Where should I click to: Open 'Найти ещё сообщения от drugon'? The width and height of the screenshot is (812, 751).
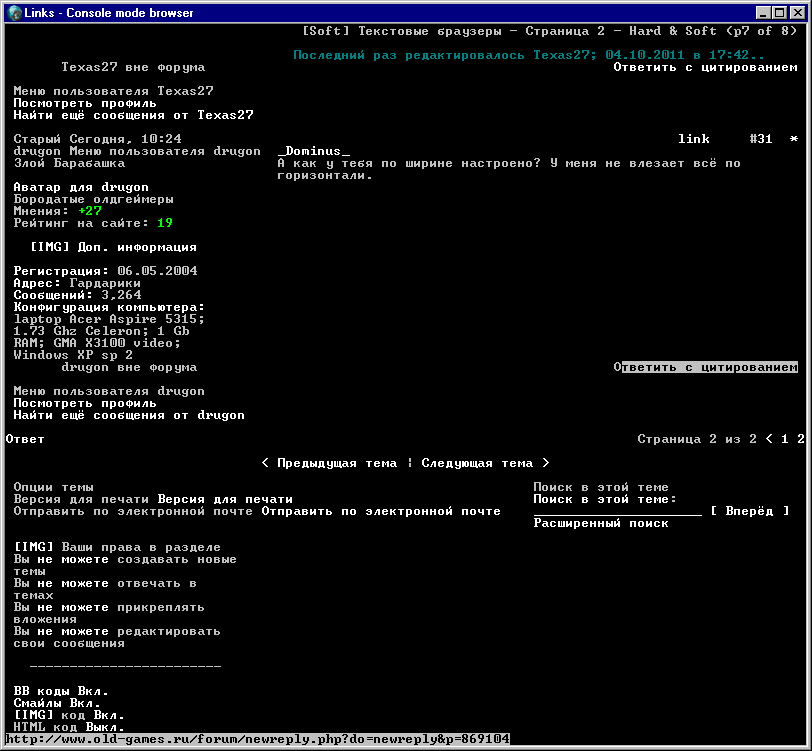tap(129, 415)
